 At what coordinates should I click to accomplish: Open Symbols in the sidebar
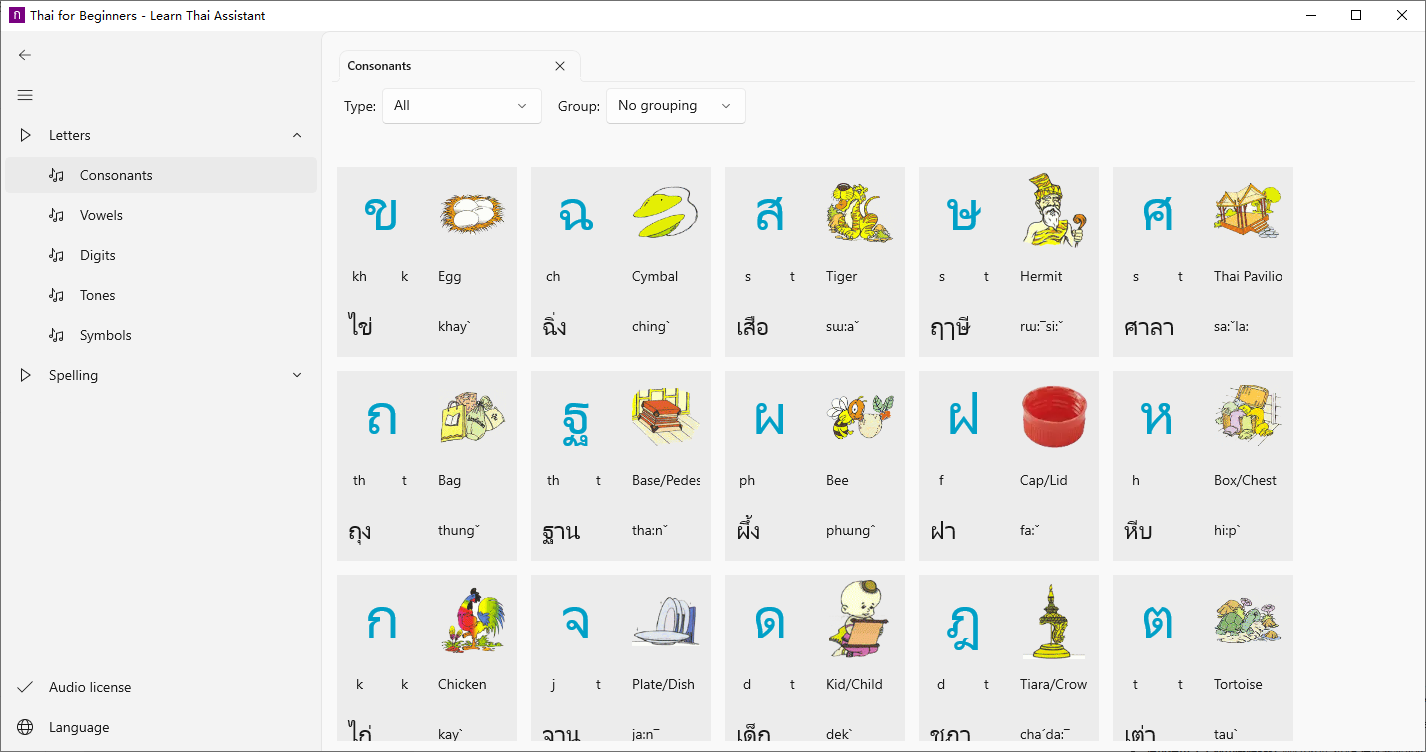coord(161,335)
